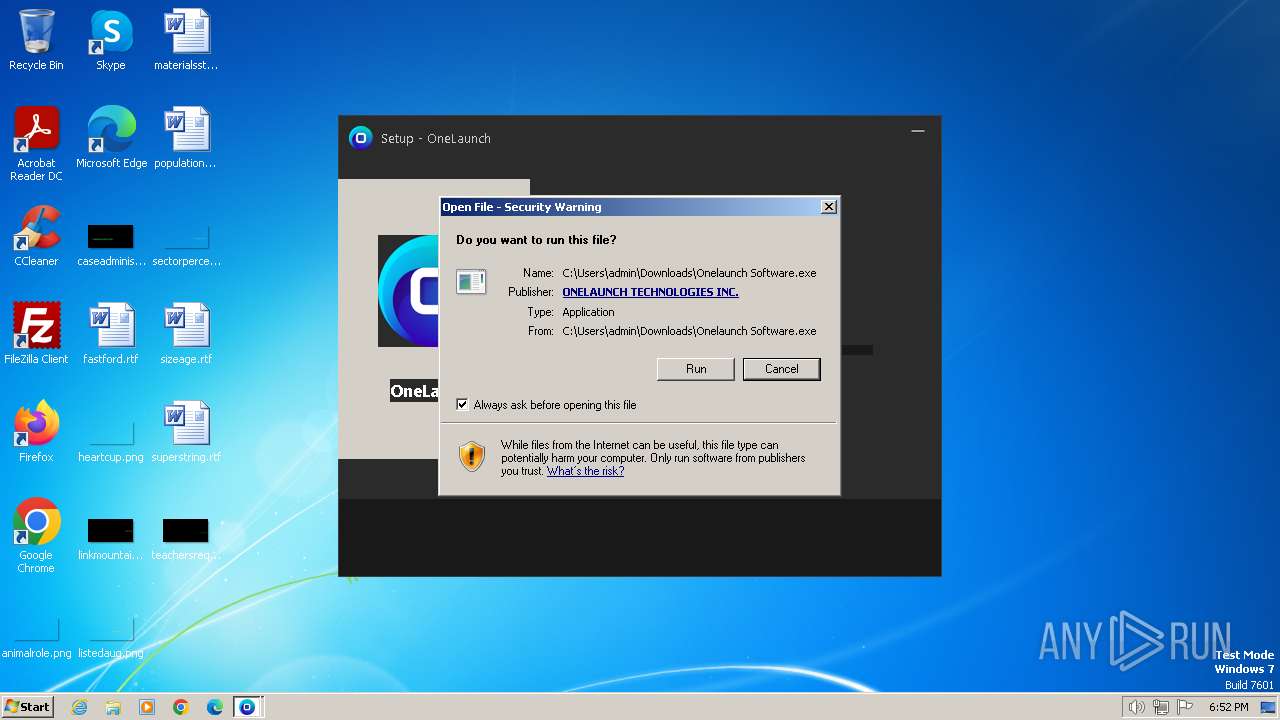
Task: Open the ONELAUNCH TECHNOLOGIES INC. publisher link
Action: click(x=650, y=292)
